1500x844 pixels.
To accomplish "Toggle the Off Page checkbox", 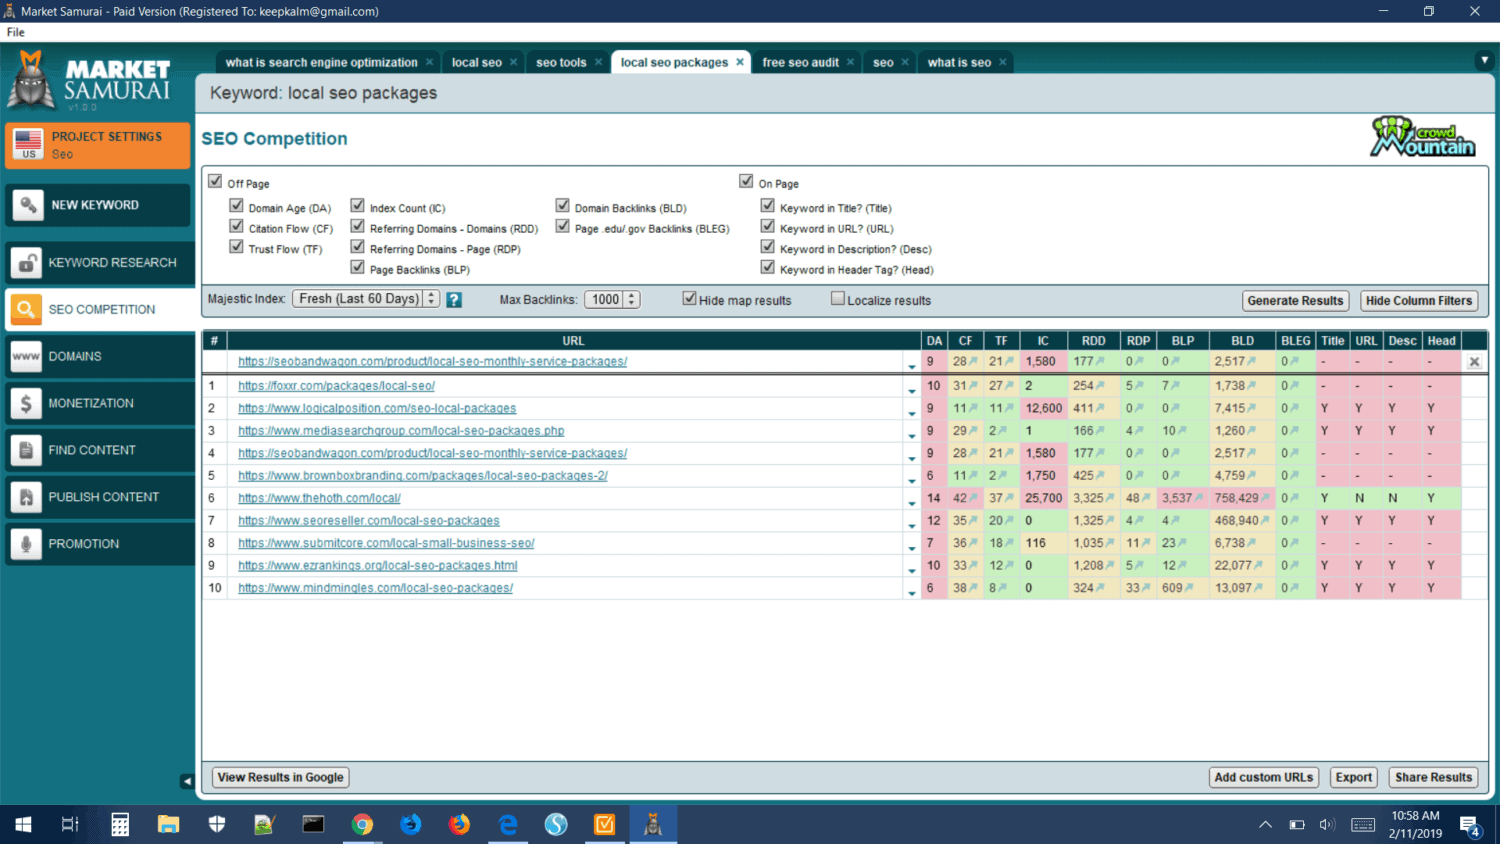I will (215, 181).
